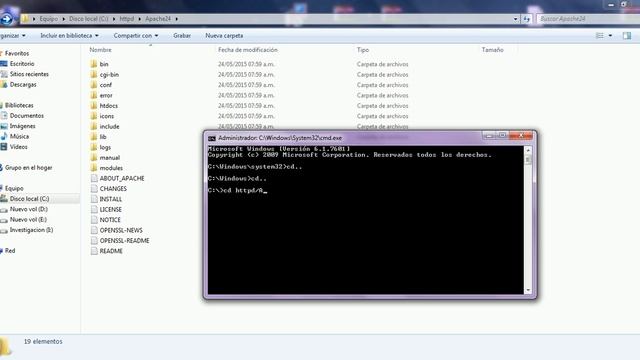Select the conf folder icon
640x360 pixels.
click(x=94, y=85)
